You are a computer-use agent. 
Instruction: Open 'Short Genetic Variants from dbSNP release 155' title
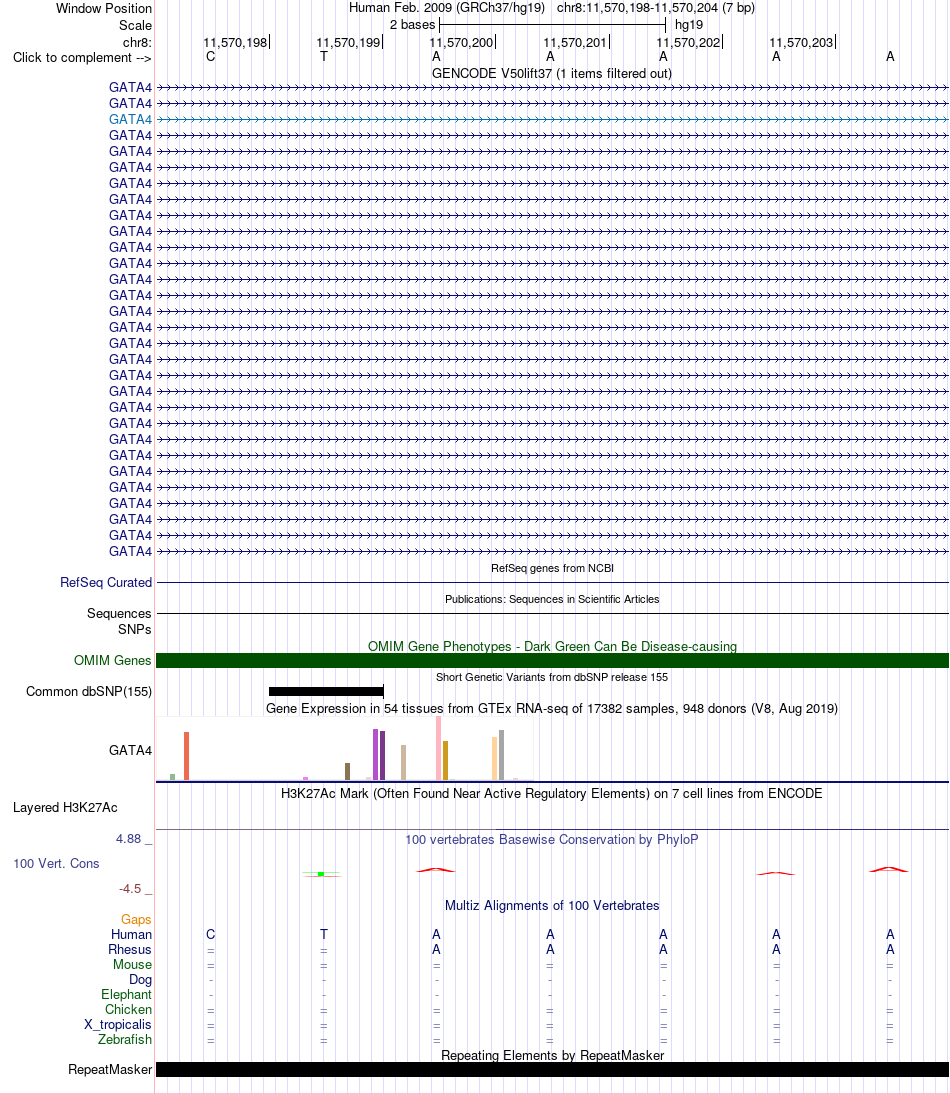(552, 677)
